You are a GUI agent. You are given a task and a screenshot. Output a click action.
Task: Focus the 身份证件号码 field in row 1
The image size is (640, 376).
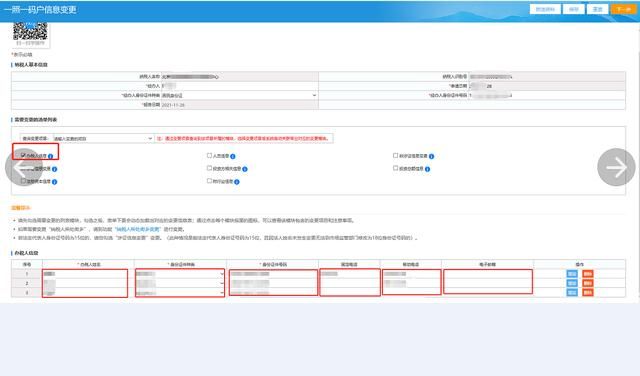tap(273, 274)
